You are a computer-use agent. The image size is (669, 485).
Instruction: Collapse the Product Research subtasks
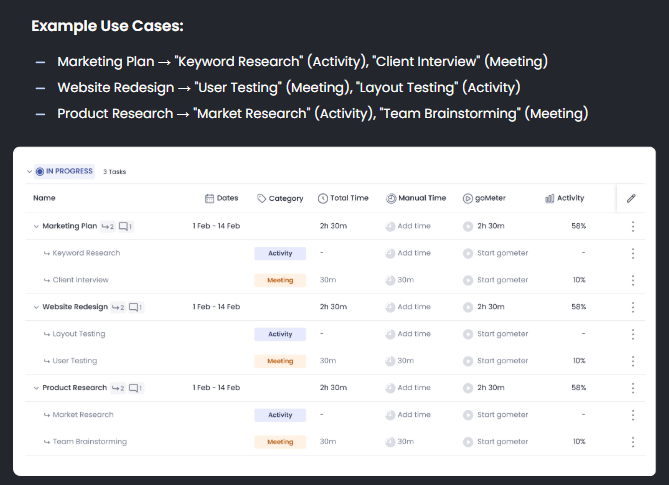[x=36, y=388]
